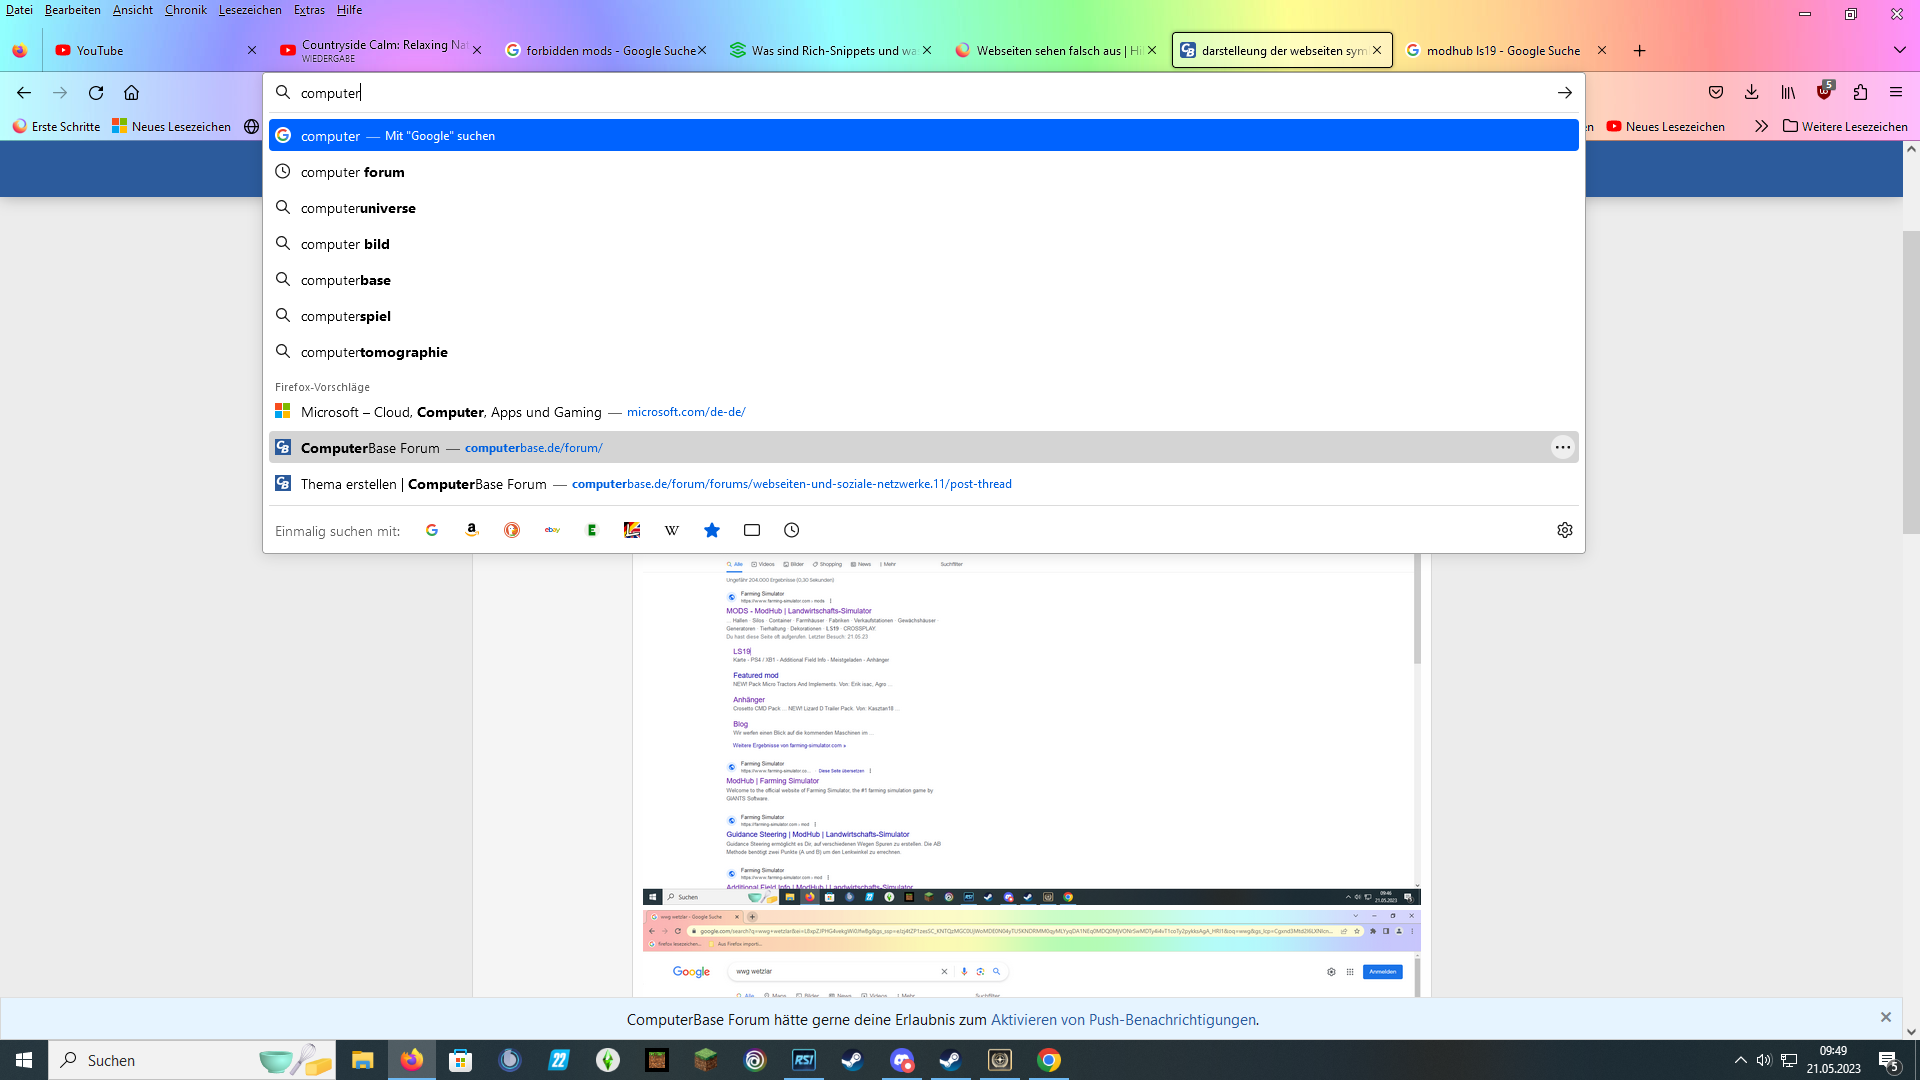Open Weitere Lesezeichen bookmarks folder
This screenshot has height=1080, width=1920.
click(x=1845, y=126)
